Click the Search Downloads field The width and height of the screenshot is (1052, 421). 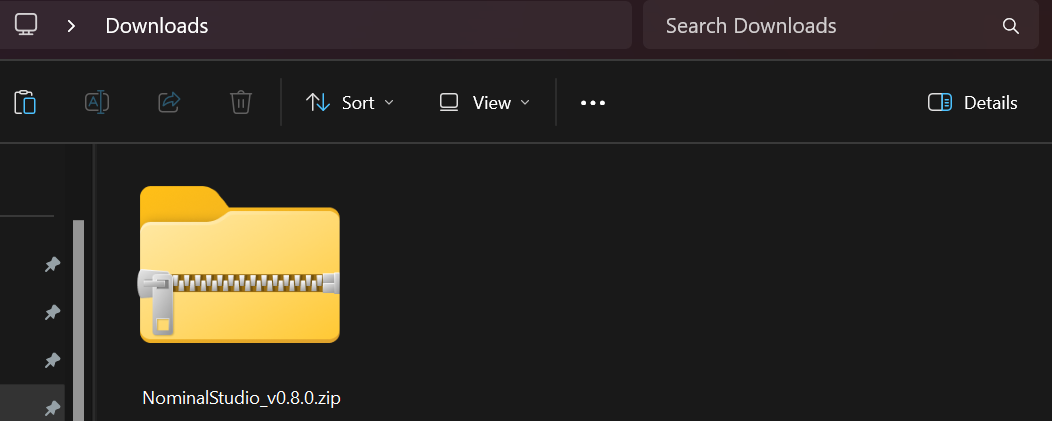(x=841, y=26)
